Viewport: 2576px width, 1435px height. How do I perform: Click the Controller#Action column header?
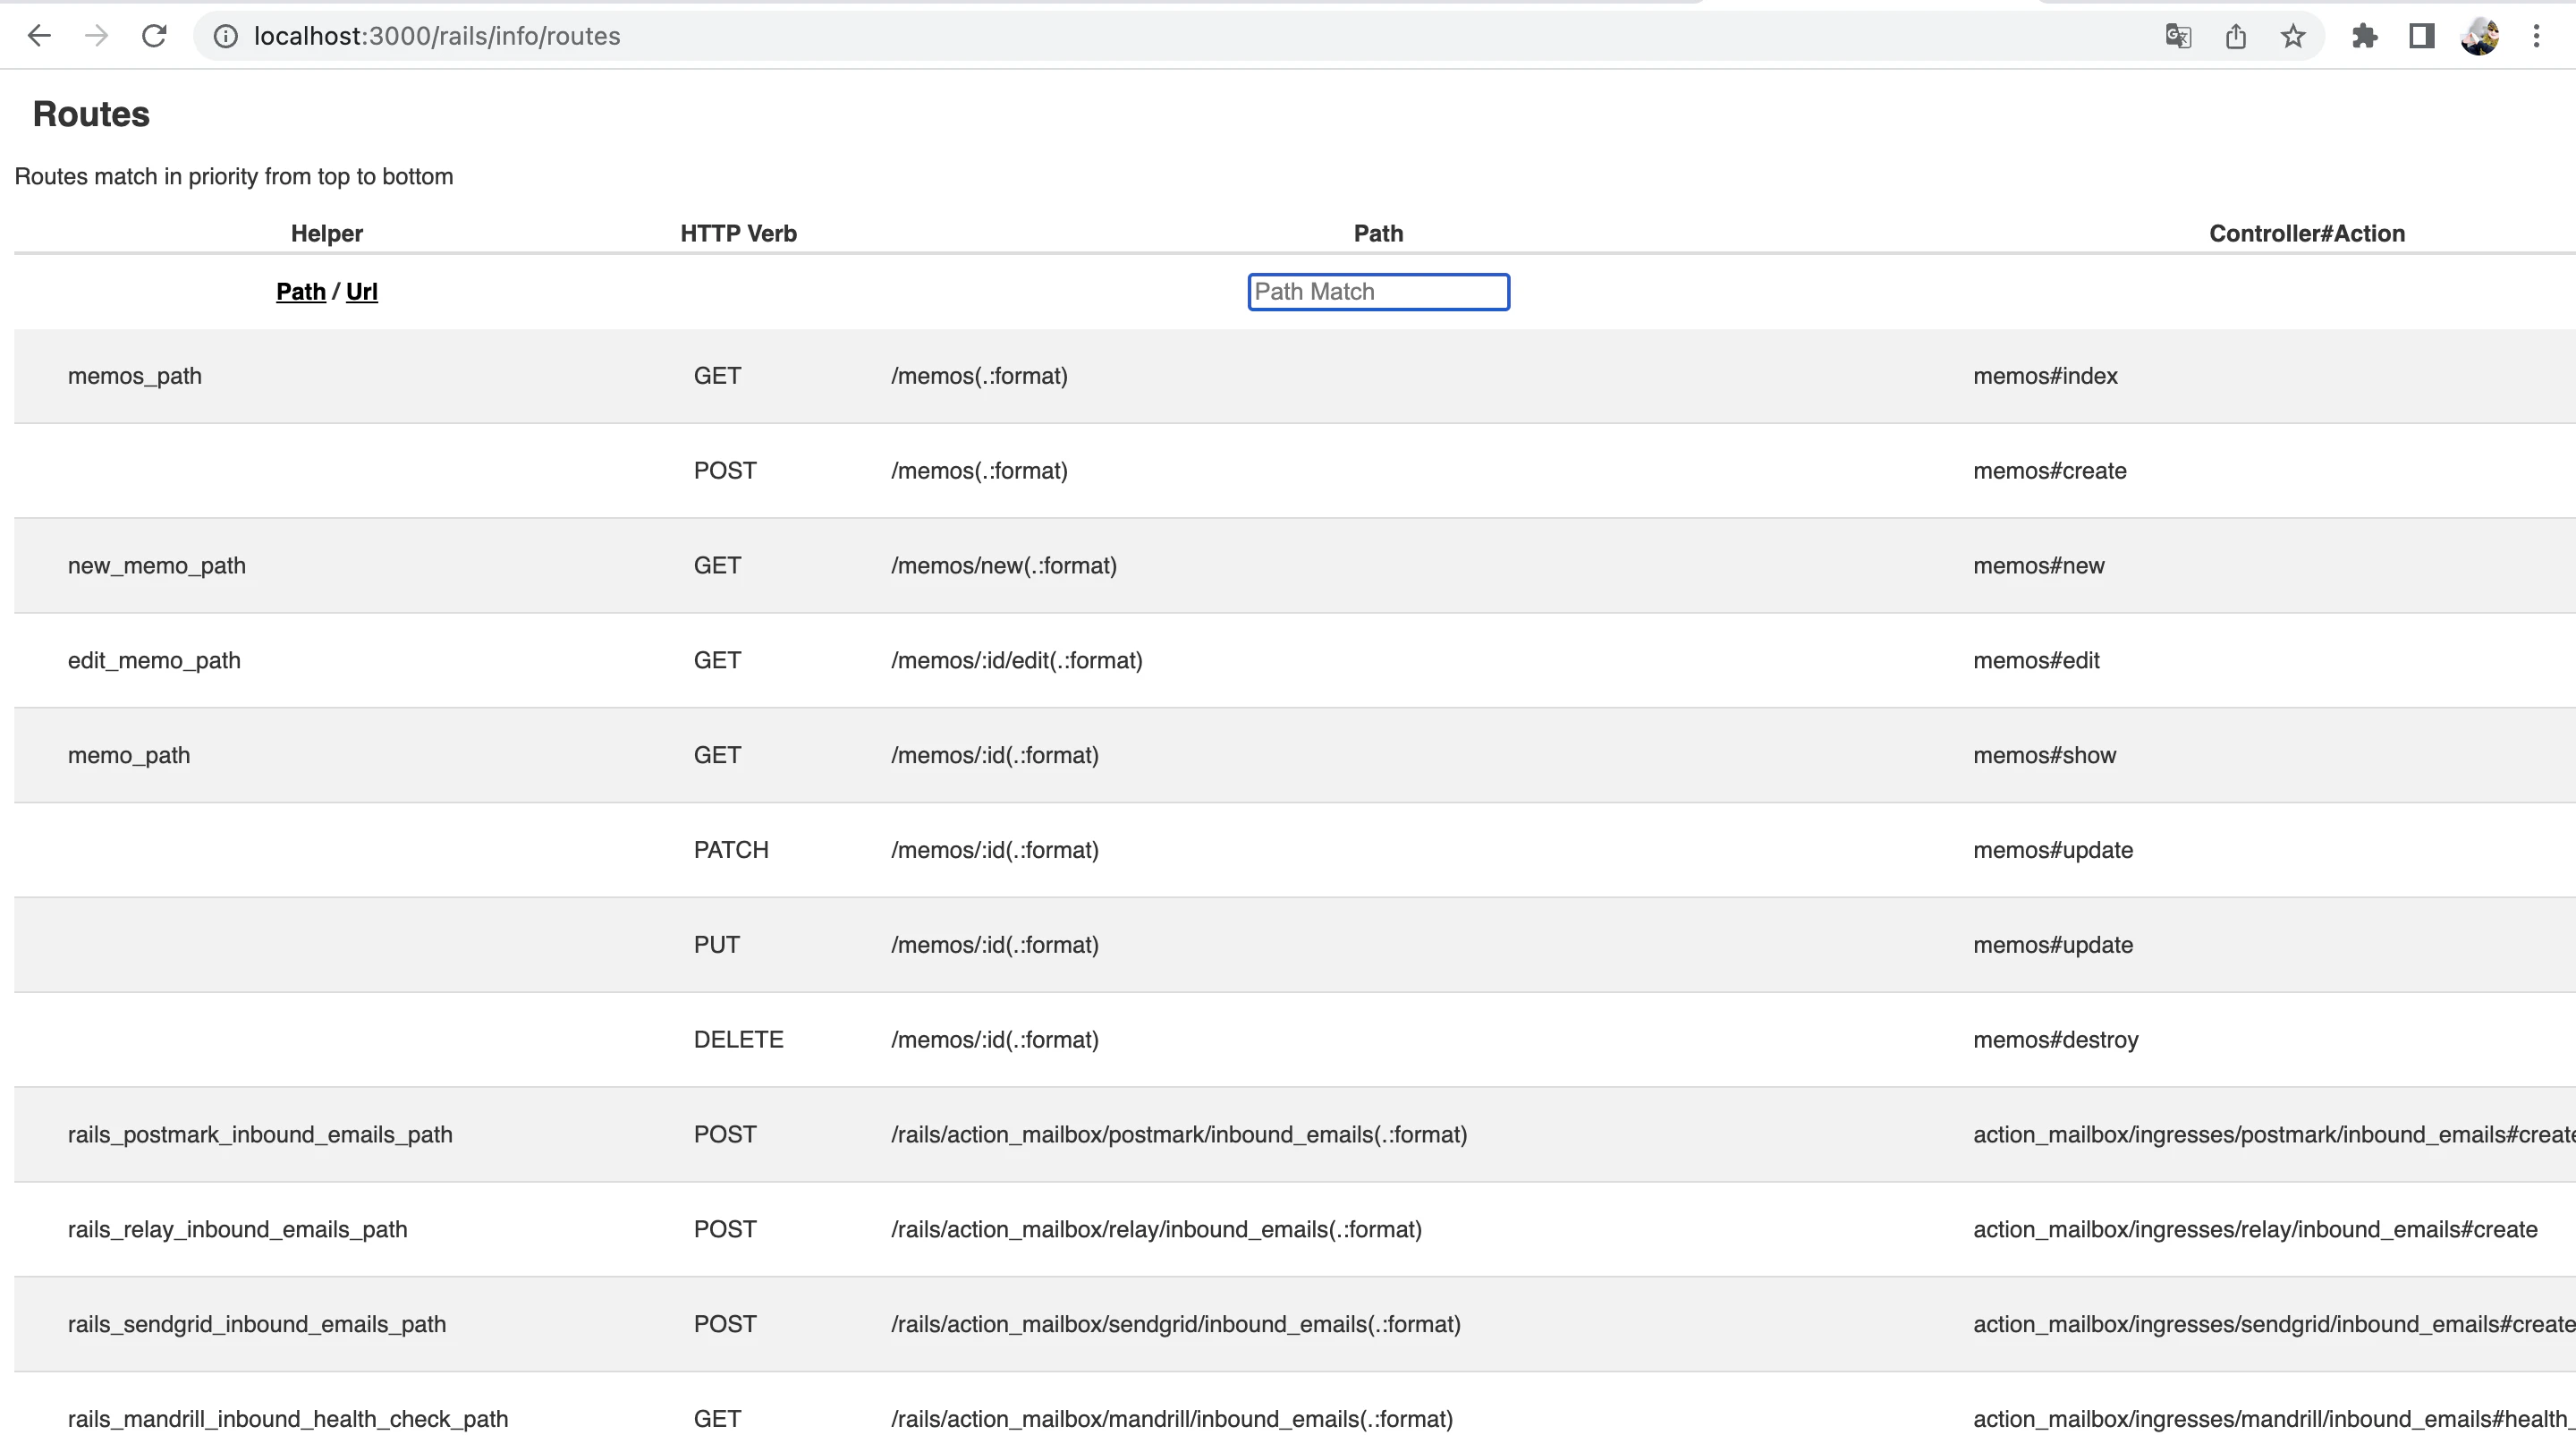point(2307,233)
